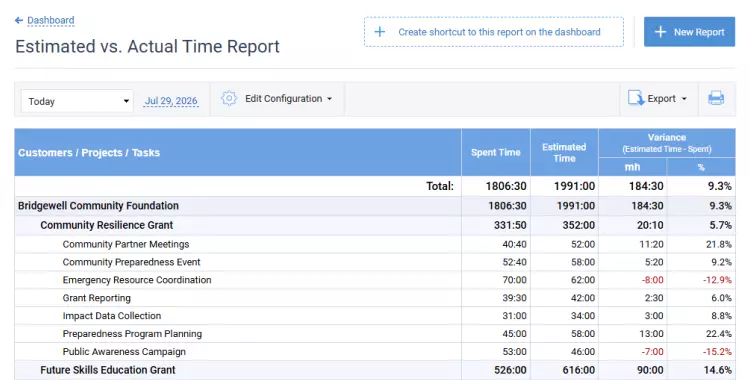Click the 14.6% variance for Future Skills Education Grant

pyautogui.click(x=717, y=370)
